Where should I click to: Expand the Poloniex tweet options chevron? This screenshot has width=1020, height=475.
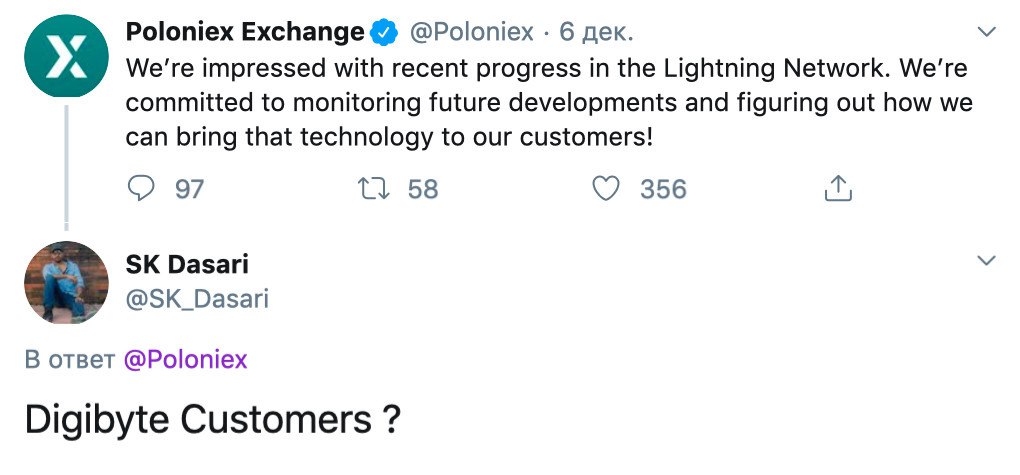click(986, 33)
